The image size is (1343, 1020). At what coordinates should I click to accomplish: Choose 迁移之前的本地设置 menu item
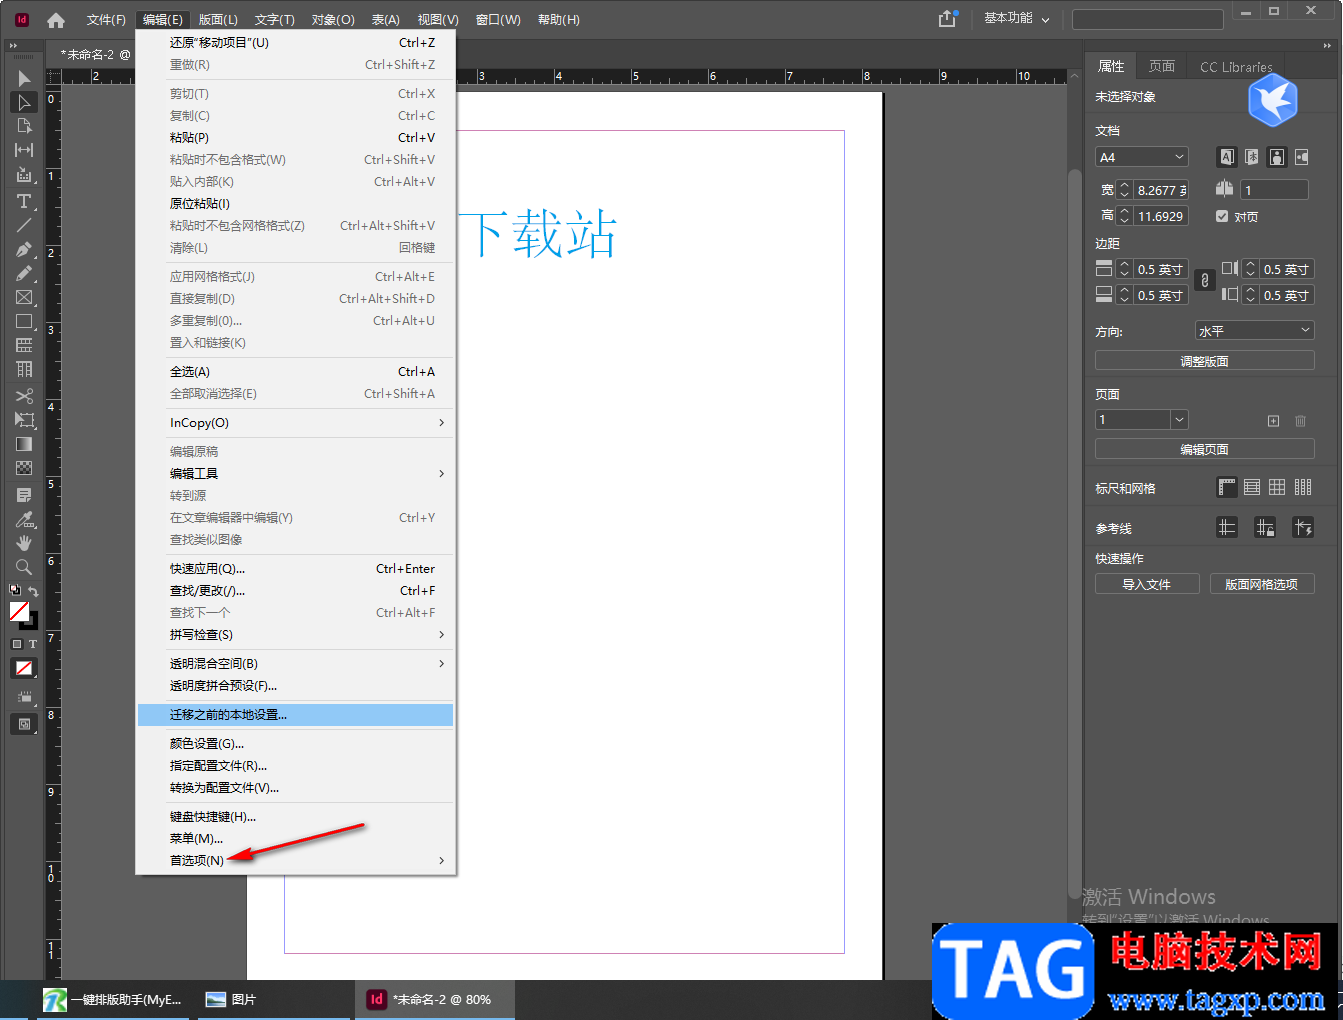point(296,715)
